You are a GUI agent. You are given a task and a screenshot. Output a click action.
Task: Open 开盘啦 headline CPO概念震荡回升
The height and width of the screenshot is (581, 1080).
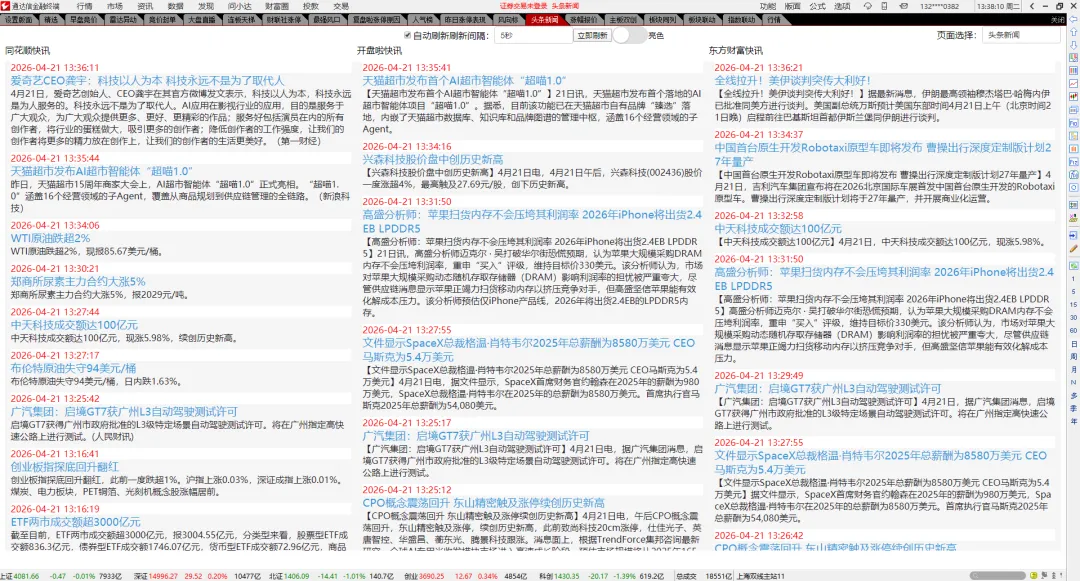pyautogui.click(x=484, y=503)
